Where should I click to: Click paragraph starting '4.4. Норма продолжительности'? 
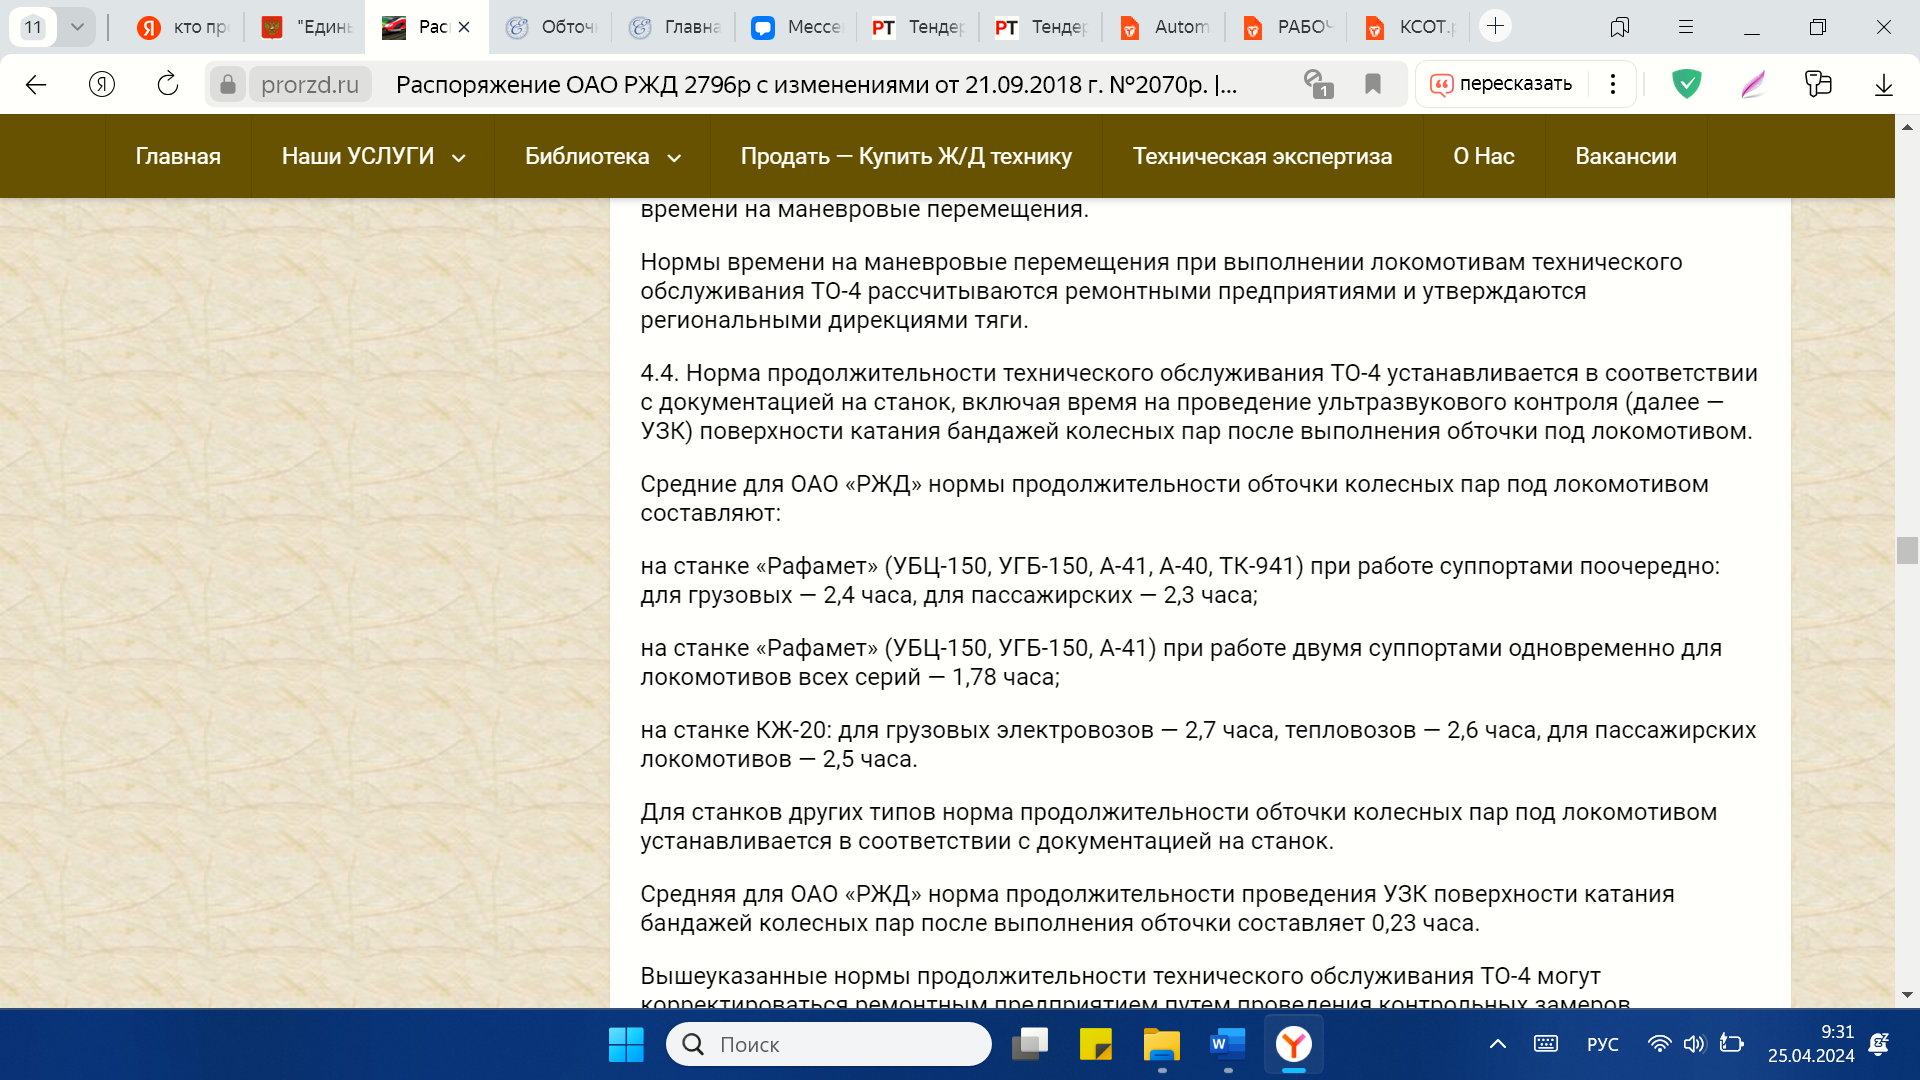[x=1198, y=402]
